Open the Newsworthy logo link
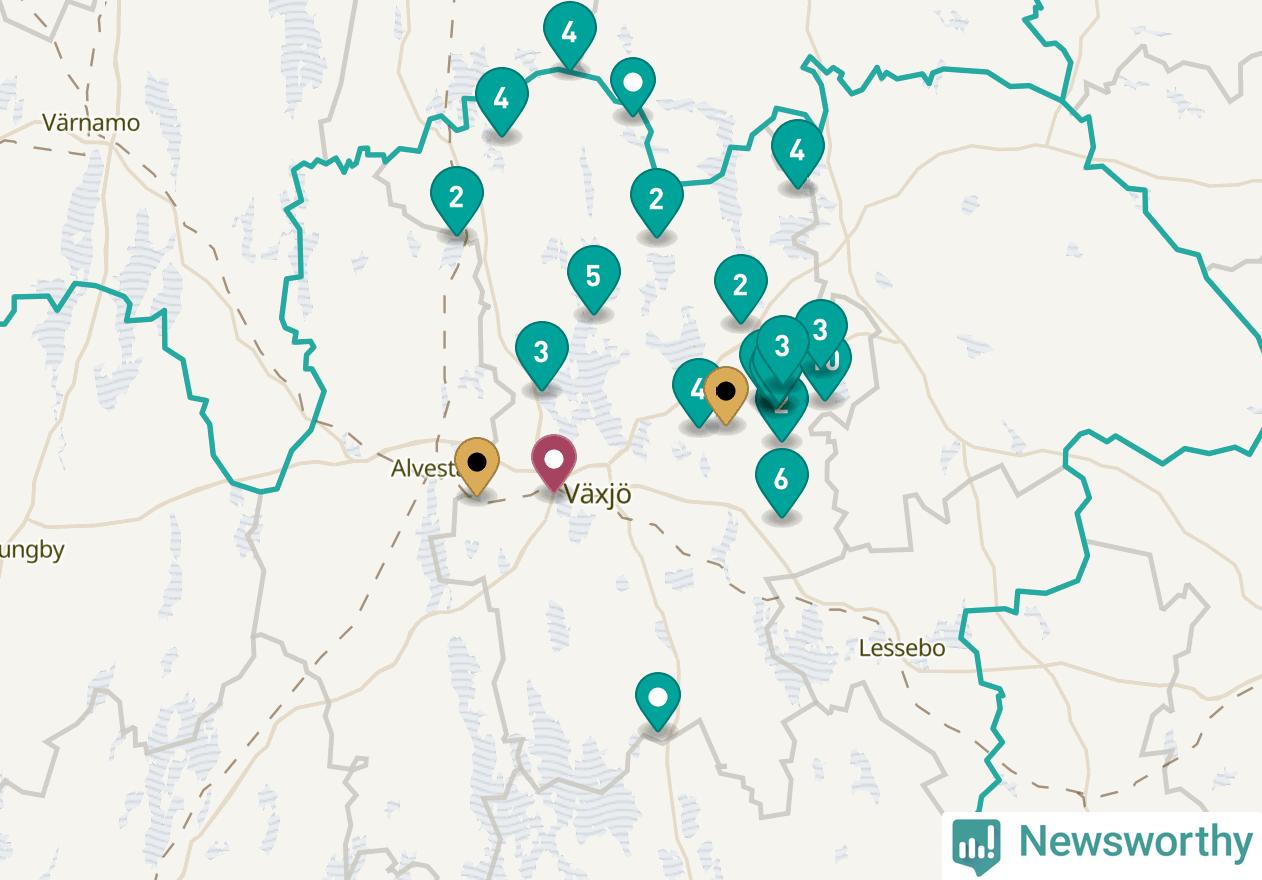This screenshot has width=1262, height=880. click(x=1102, y=842)
